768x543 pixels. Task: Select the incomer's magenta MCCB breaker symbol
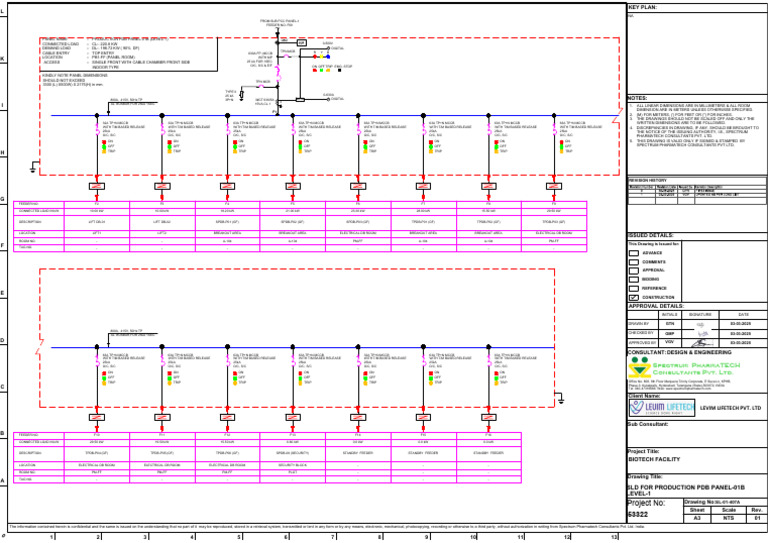point(278,73)
